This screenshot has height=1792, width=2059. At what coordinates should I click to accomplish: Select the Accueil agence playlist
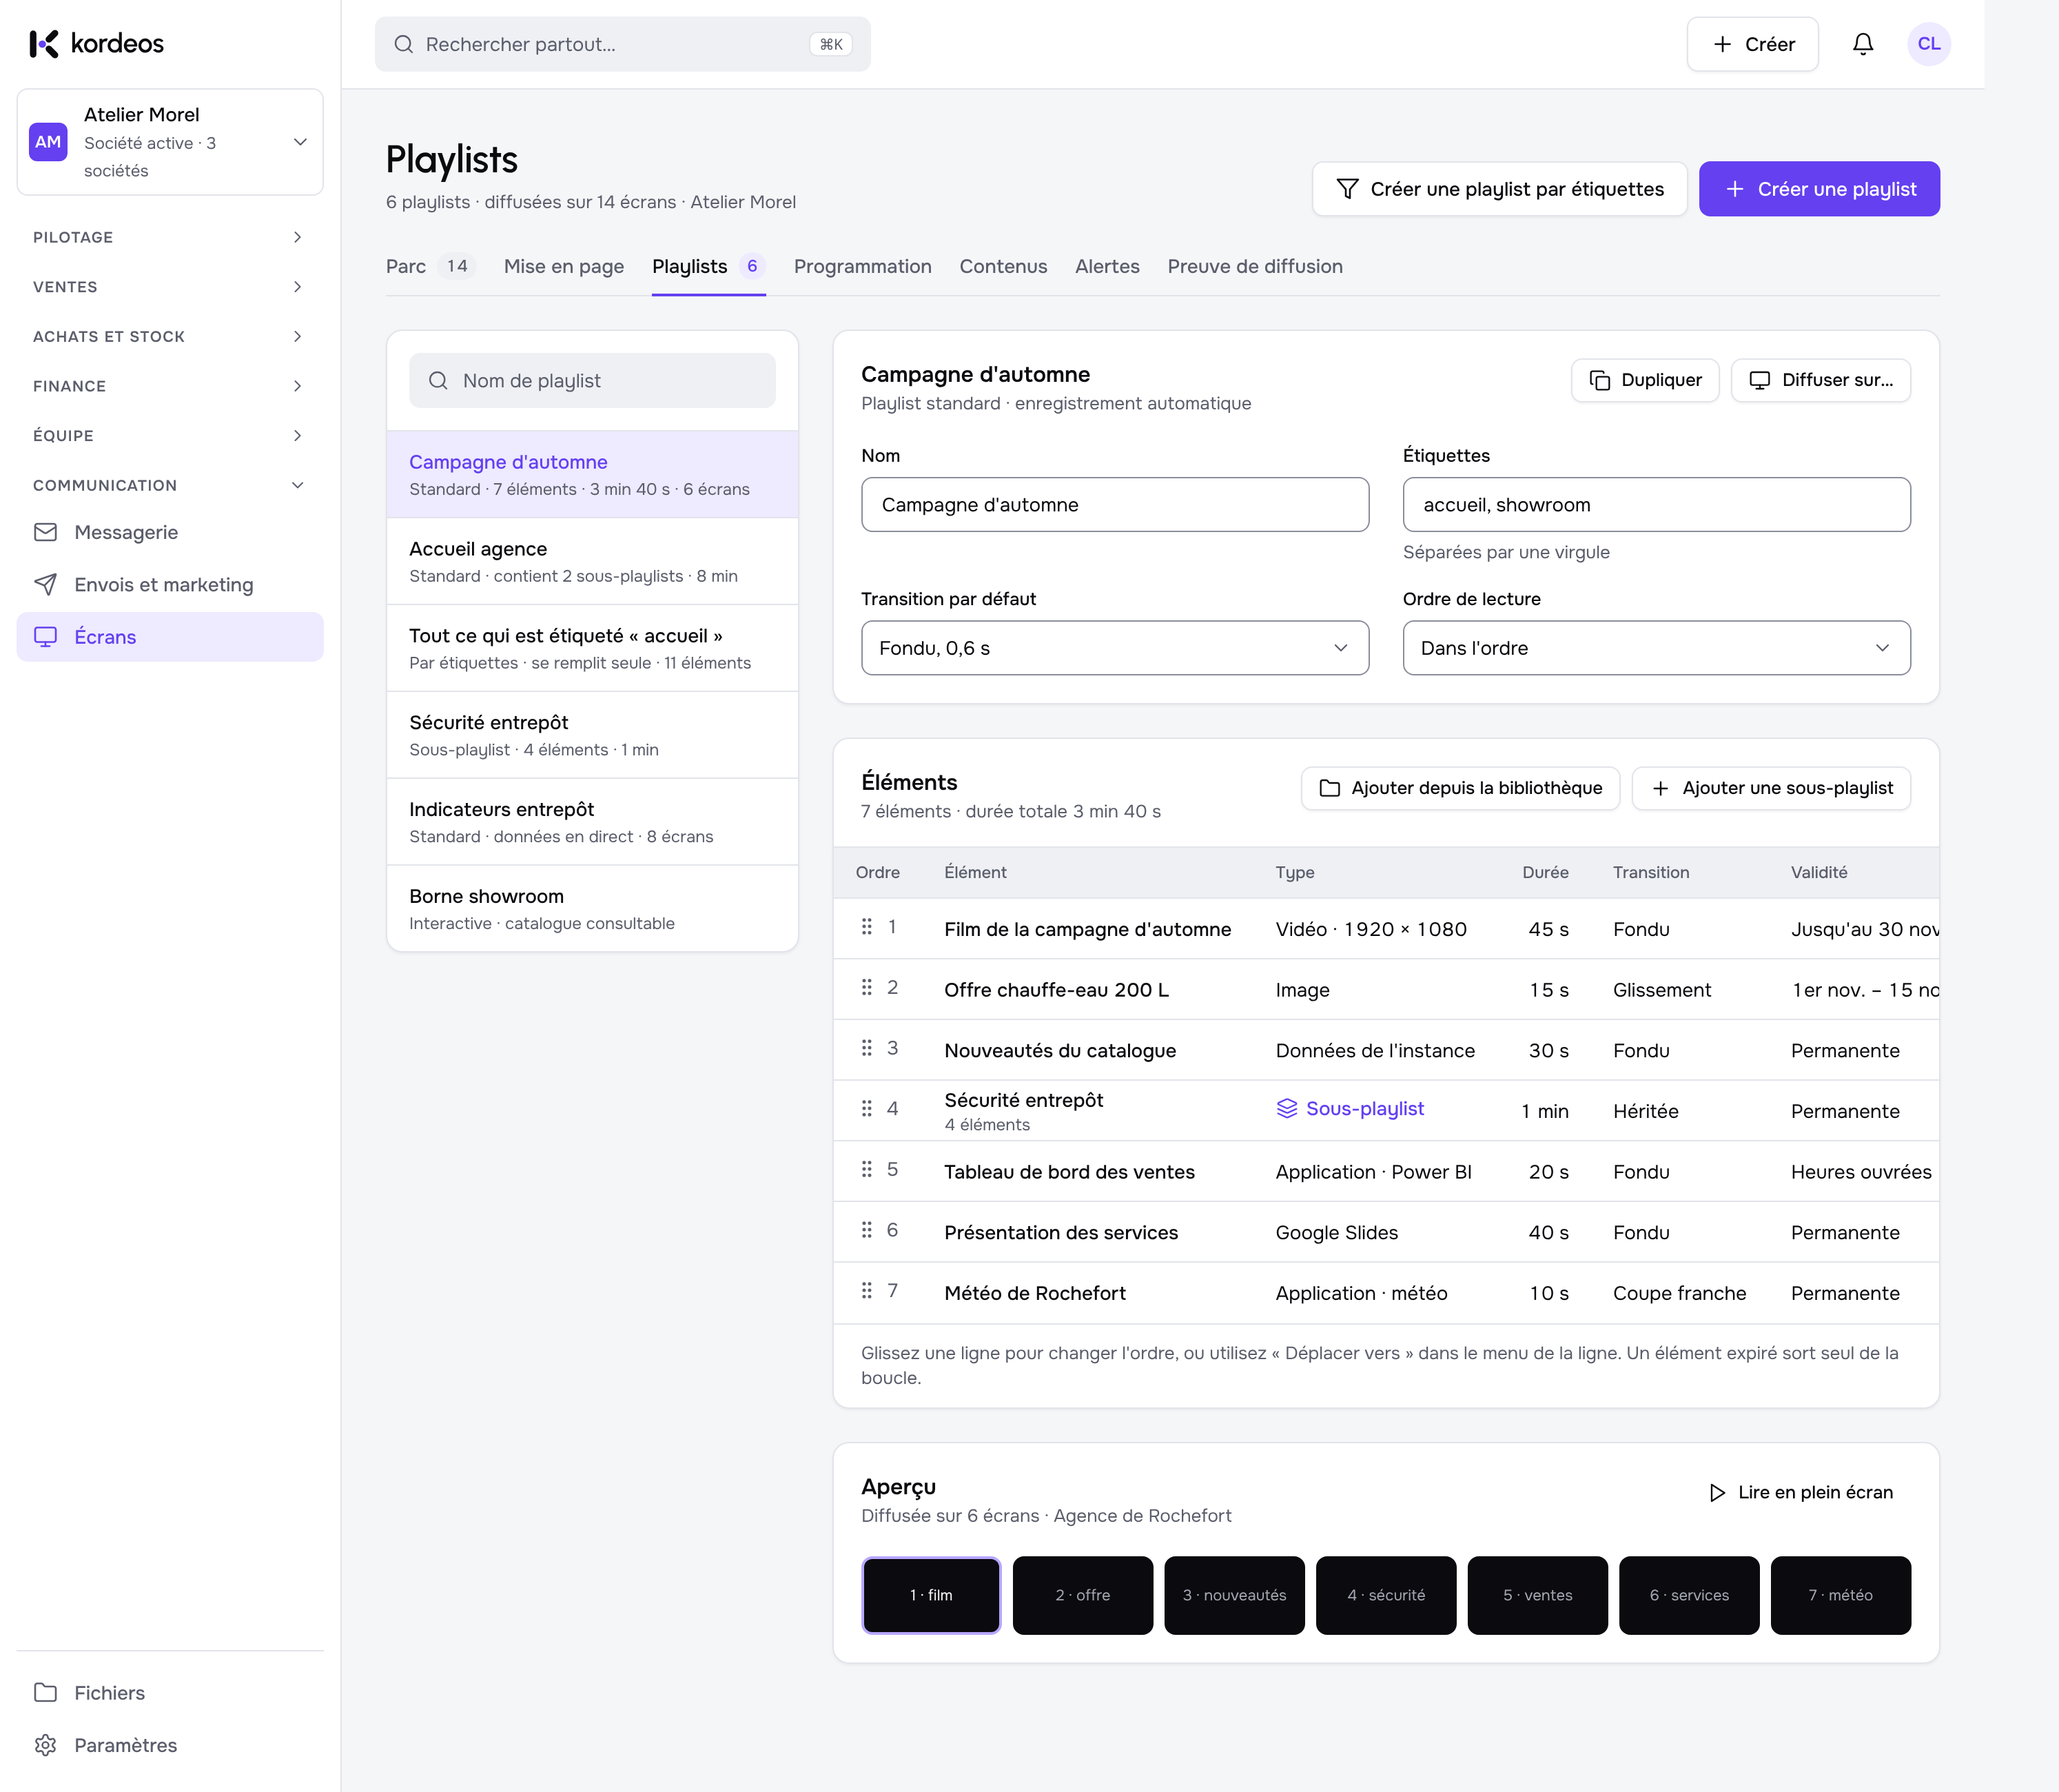[592, 561]
